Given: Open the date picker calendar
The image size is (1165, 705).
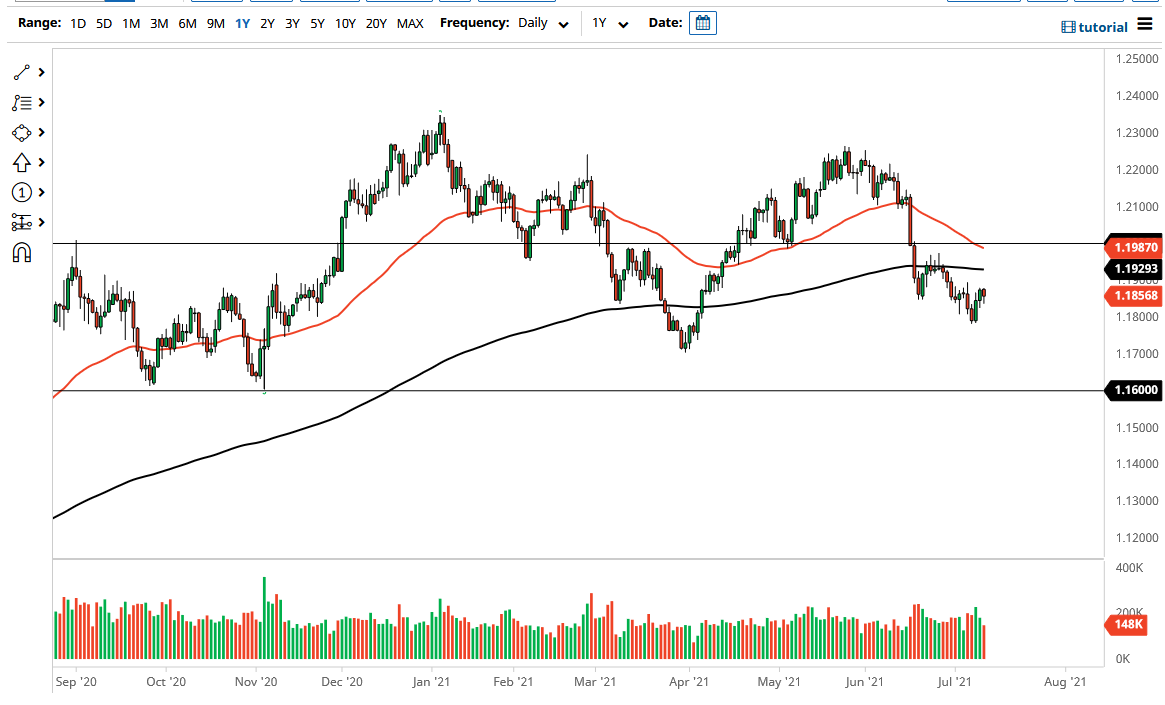Looking at the screenshot, I should pos(703,23).
